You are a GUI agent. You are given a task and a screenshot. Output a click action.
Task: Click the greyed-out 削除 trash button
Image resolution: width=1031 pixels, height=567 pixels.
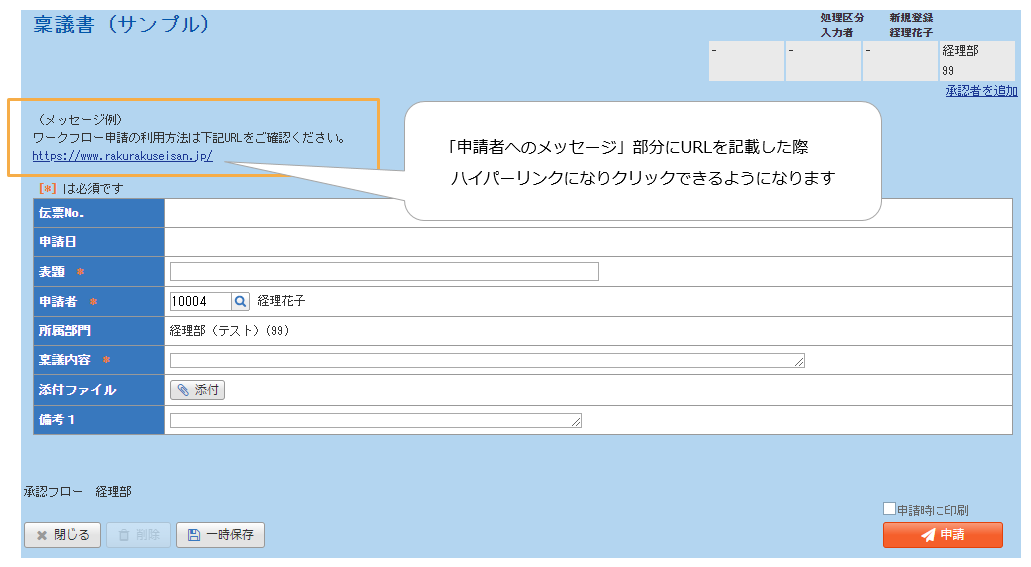click(138, 535)
